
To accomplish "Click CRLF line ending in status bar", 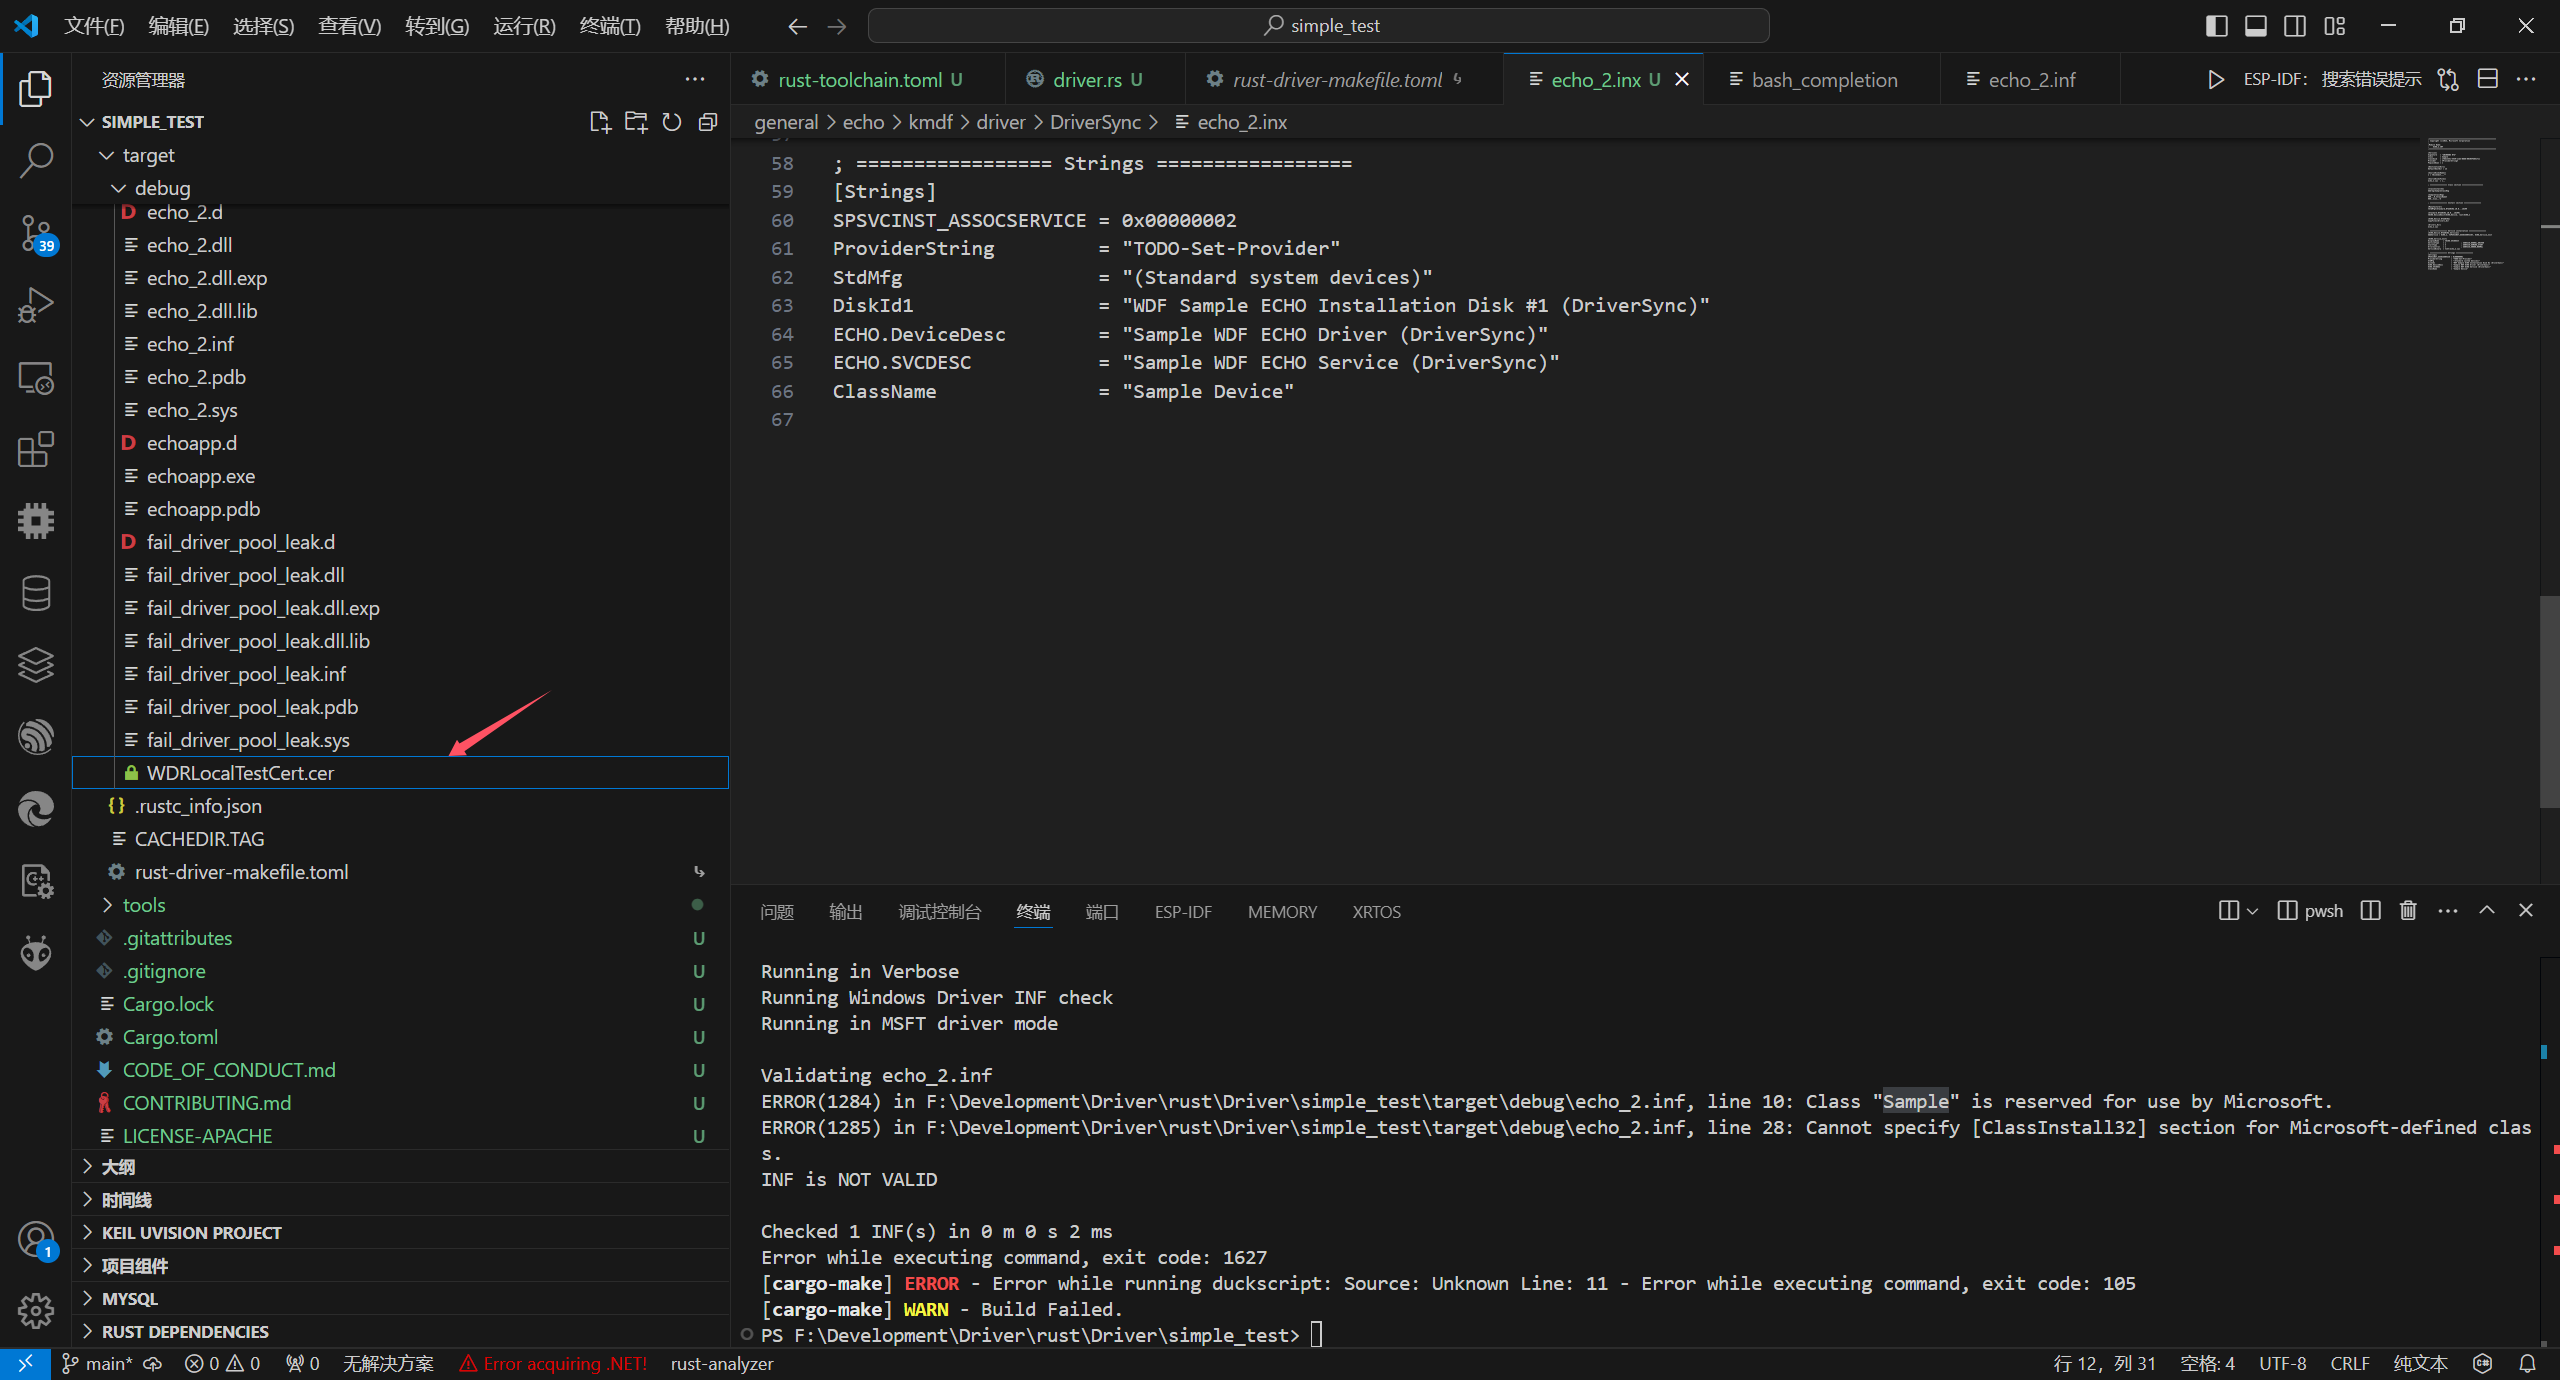I will [x=2349, y=1364].
